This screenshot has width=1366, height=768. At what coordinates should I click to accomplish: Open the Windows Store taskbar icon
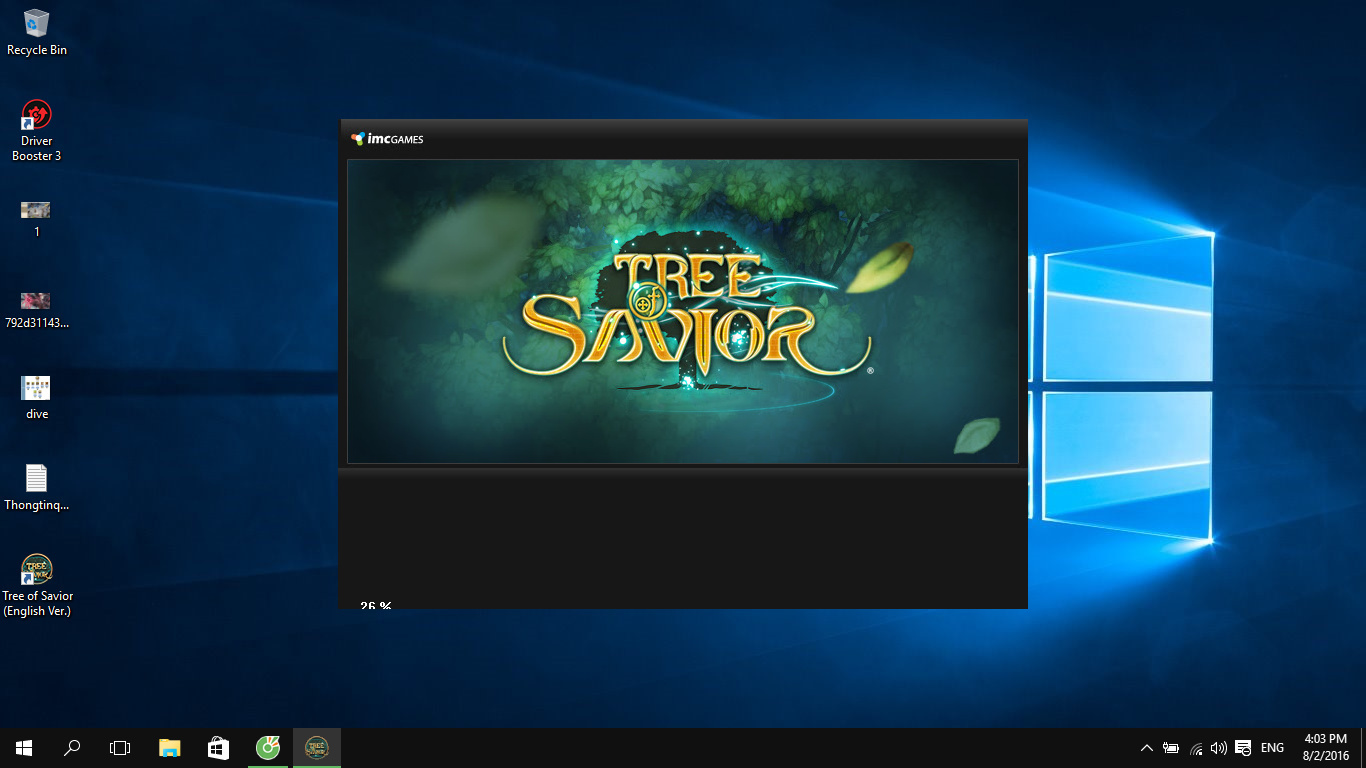[x=218, y=748]
